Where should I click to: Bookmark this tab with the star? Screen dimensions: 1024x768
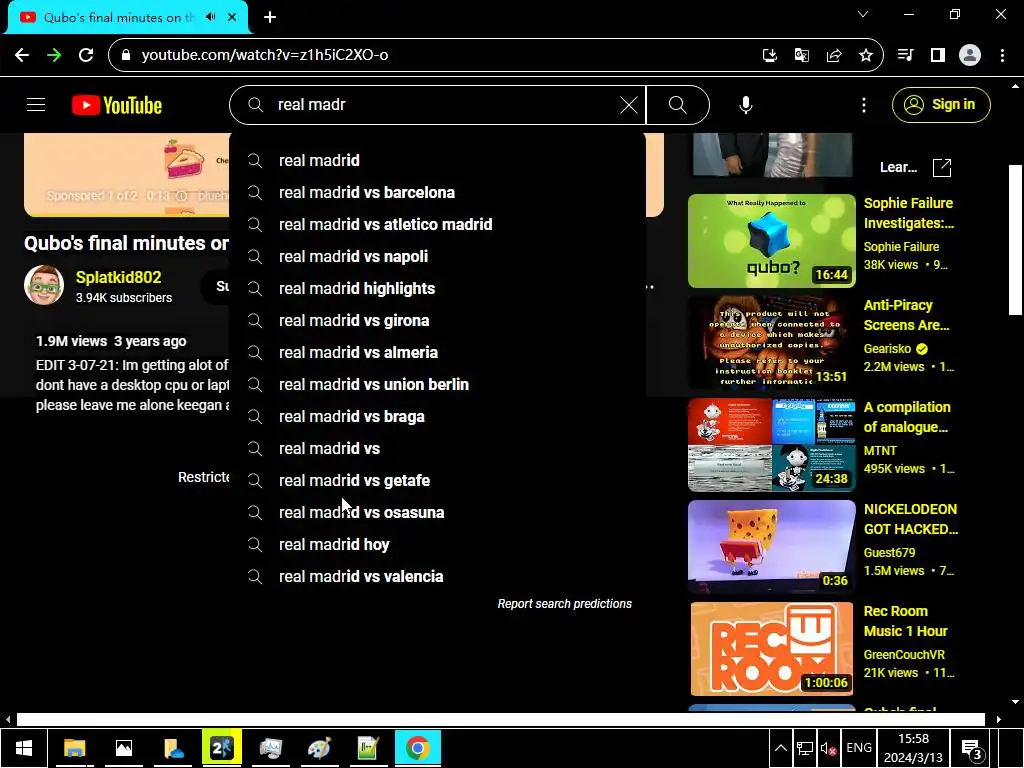(865, 55)
